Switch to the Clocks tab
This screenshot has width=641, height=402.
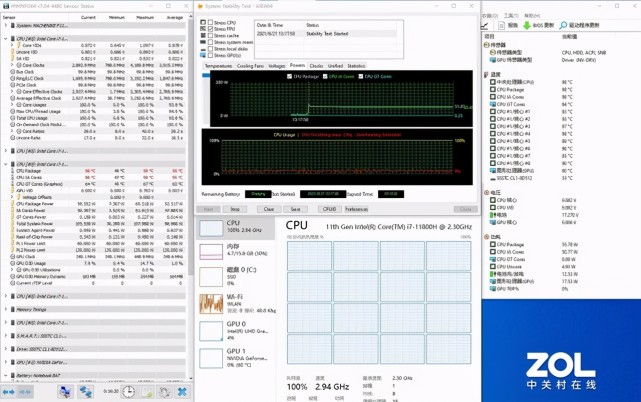pos(316,66)
